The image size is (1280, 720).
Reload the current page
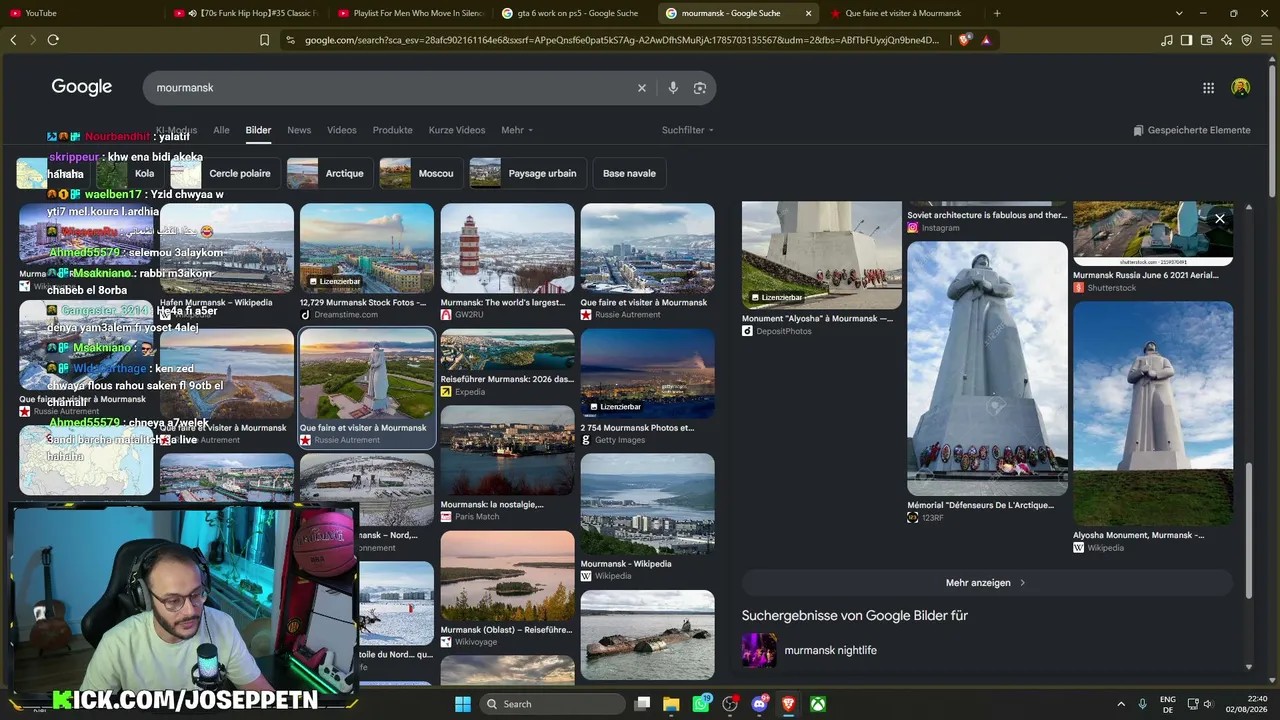click(x=53, y=40)
